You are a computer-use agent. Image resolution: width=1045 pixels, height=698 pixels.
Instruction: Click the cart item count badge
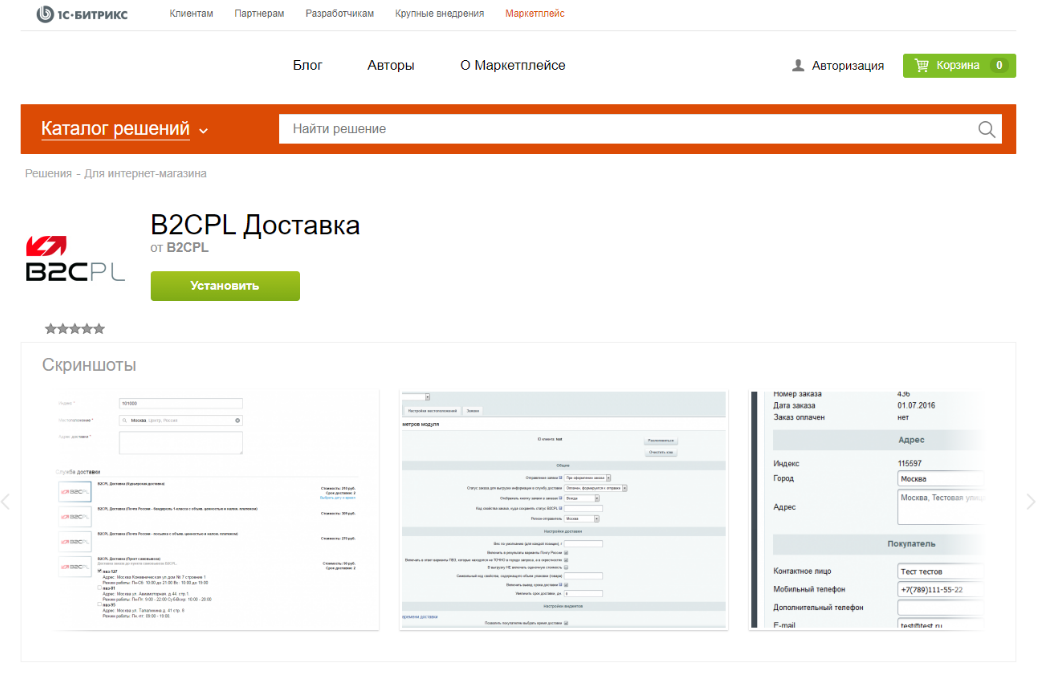[x=998, y=65]
